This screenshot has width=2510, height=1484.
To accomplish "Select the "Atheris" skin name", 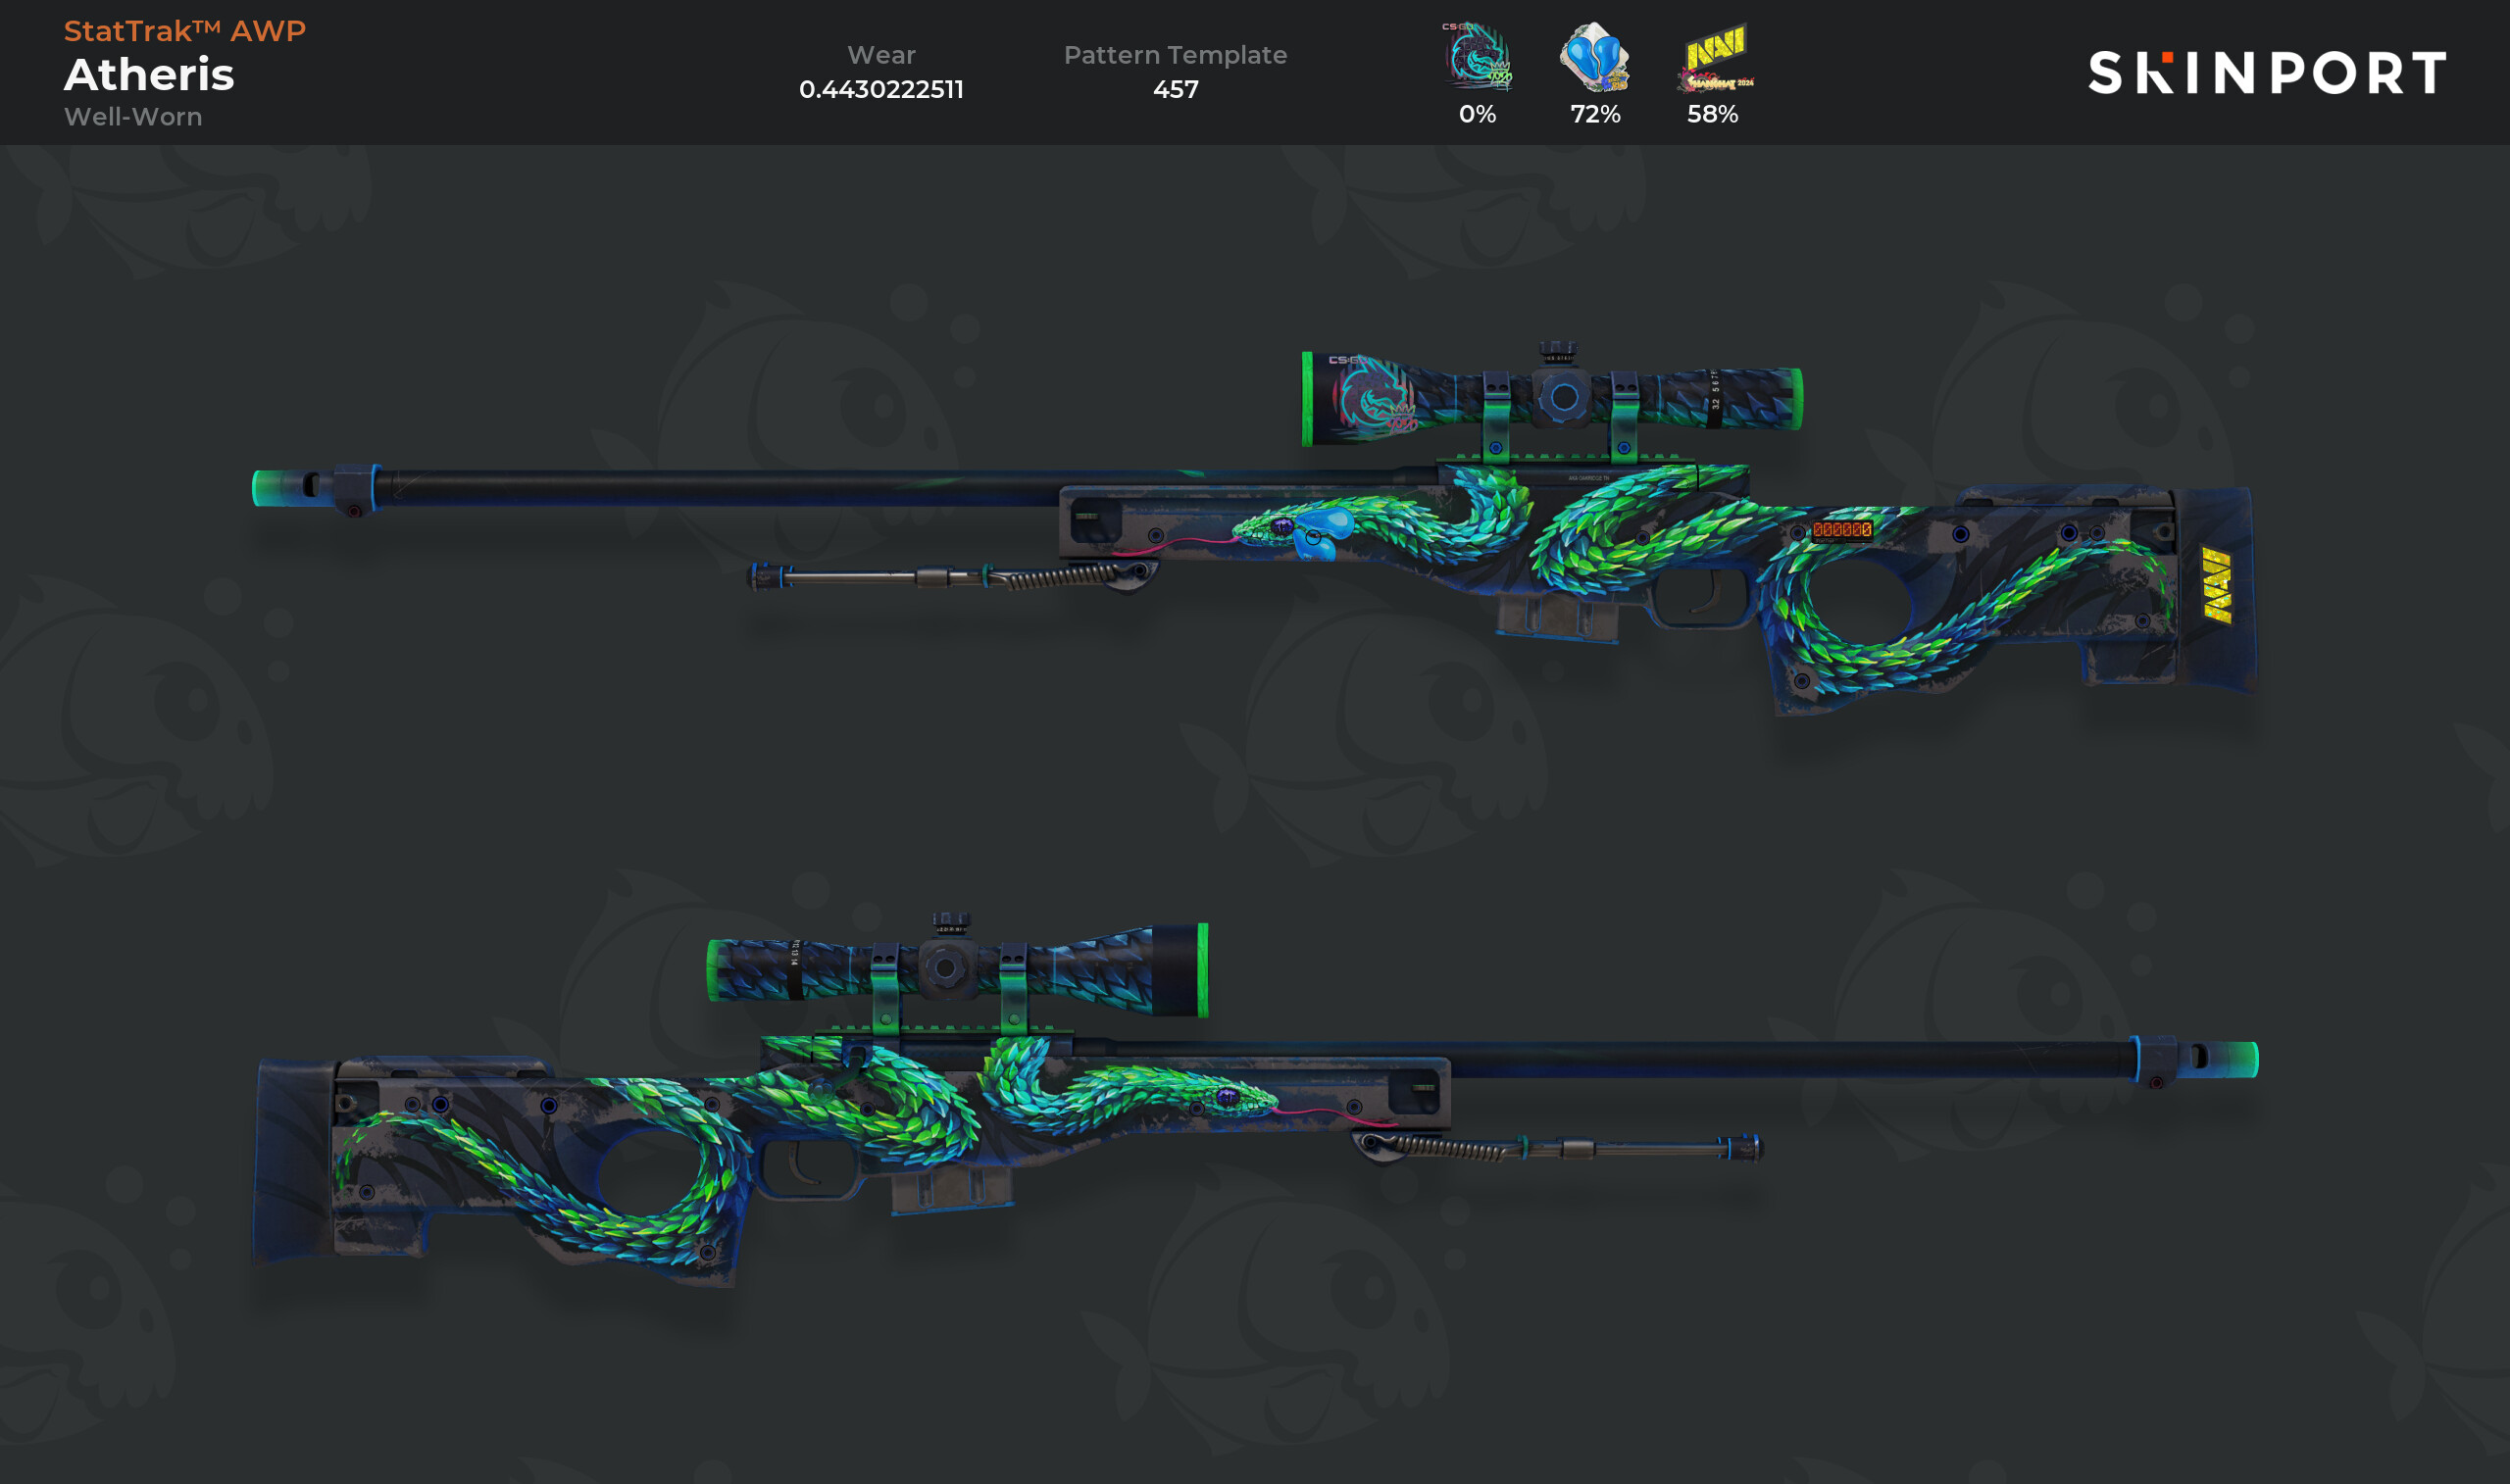I will click(x=149, y=75).
